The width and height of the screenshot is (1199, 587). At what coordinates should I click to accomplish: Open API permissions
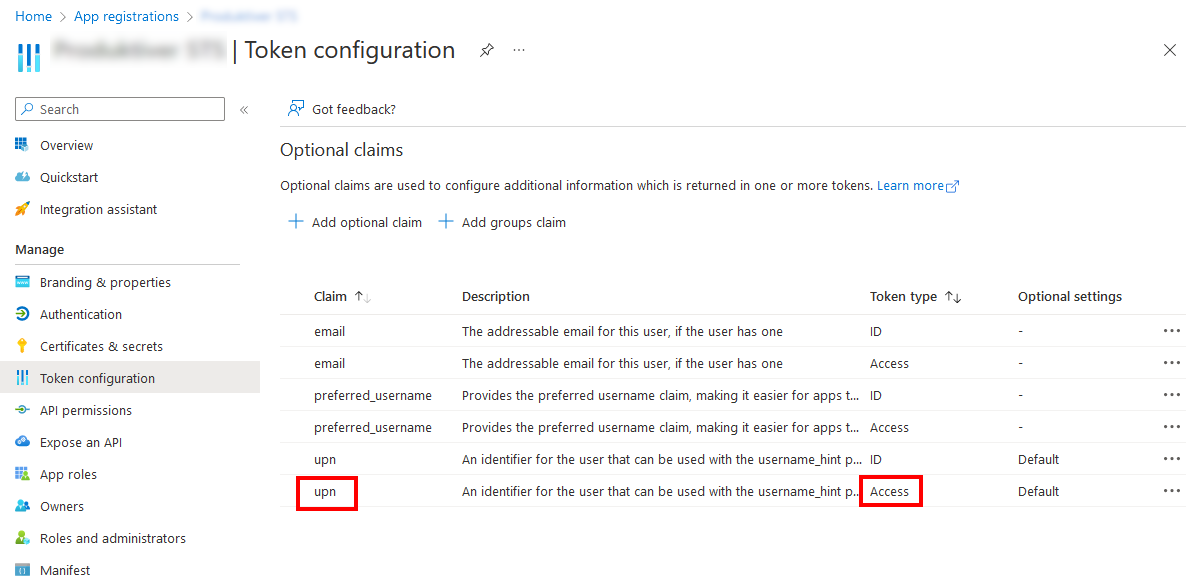tap(89, 410)
